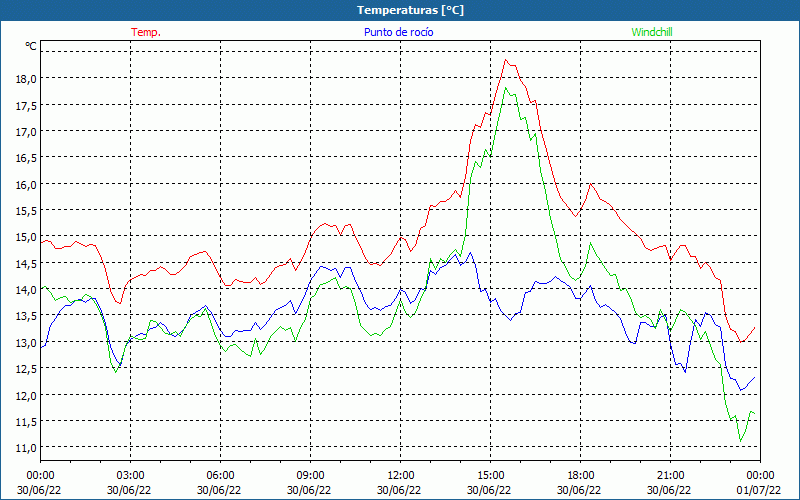Click the 16,0 y-axis value
Viewport: 800px width, 500px height.
[x=27, y=184]
